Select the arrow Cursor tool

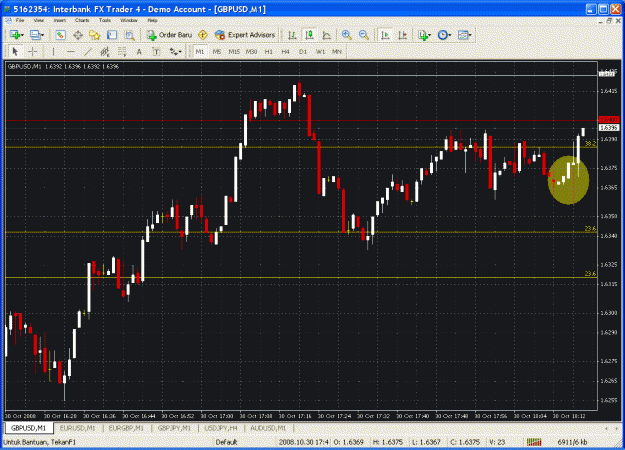click(x=15, y=51)
